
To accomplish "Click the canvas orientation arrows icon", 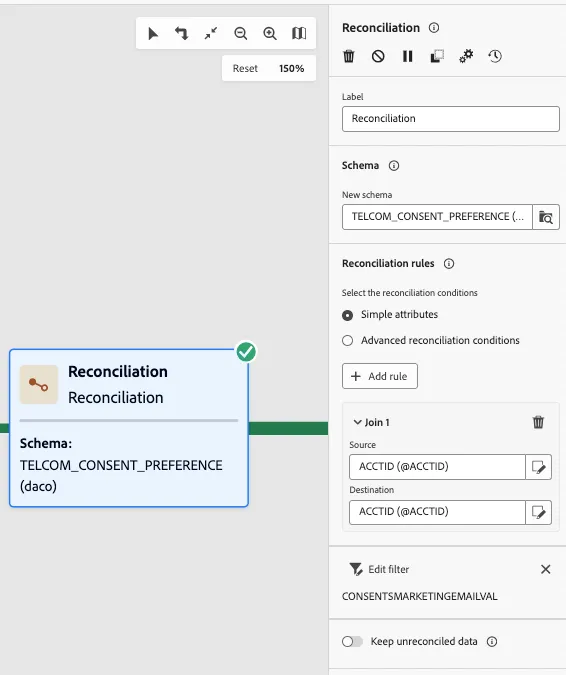I will click(x=182, y=34).
